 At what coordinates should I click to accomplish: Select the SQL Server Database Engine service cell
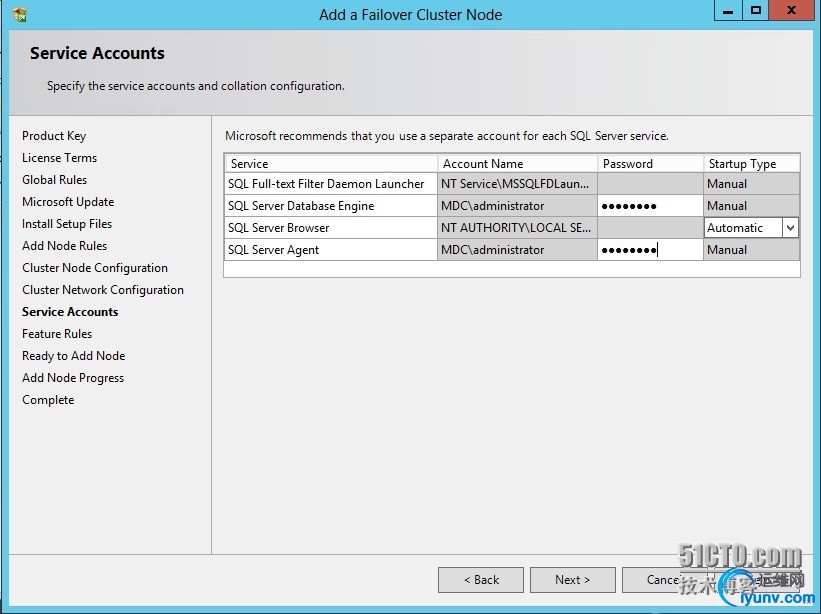pyautogui.click(x=331, y=206)
